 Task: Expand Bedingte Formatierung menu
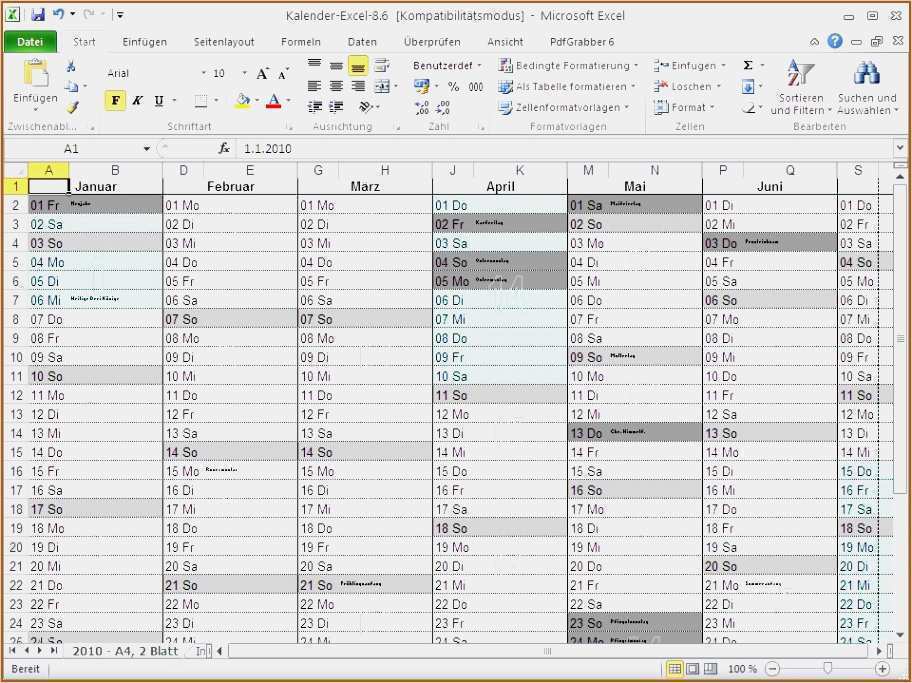click(568, 65)
